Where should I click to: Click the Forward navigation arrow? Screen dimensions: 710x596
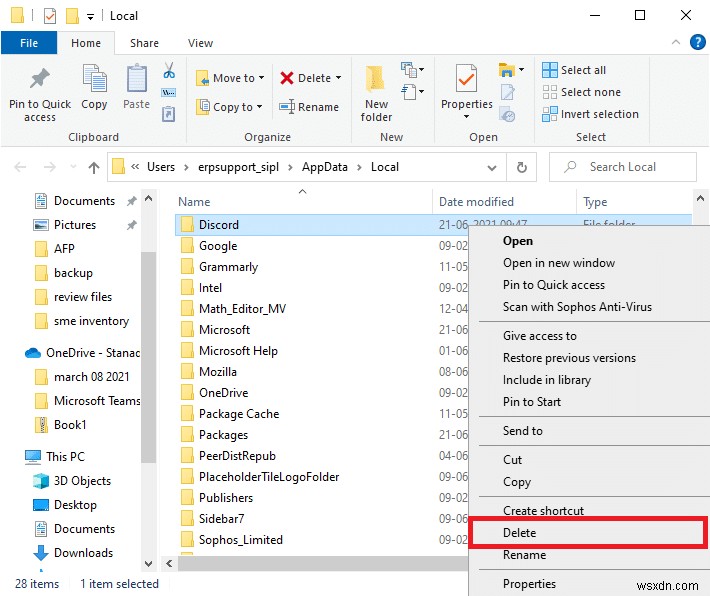[49, 167]
